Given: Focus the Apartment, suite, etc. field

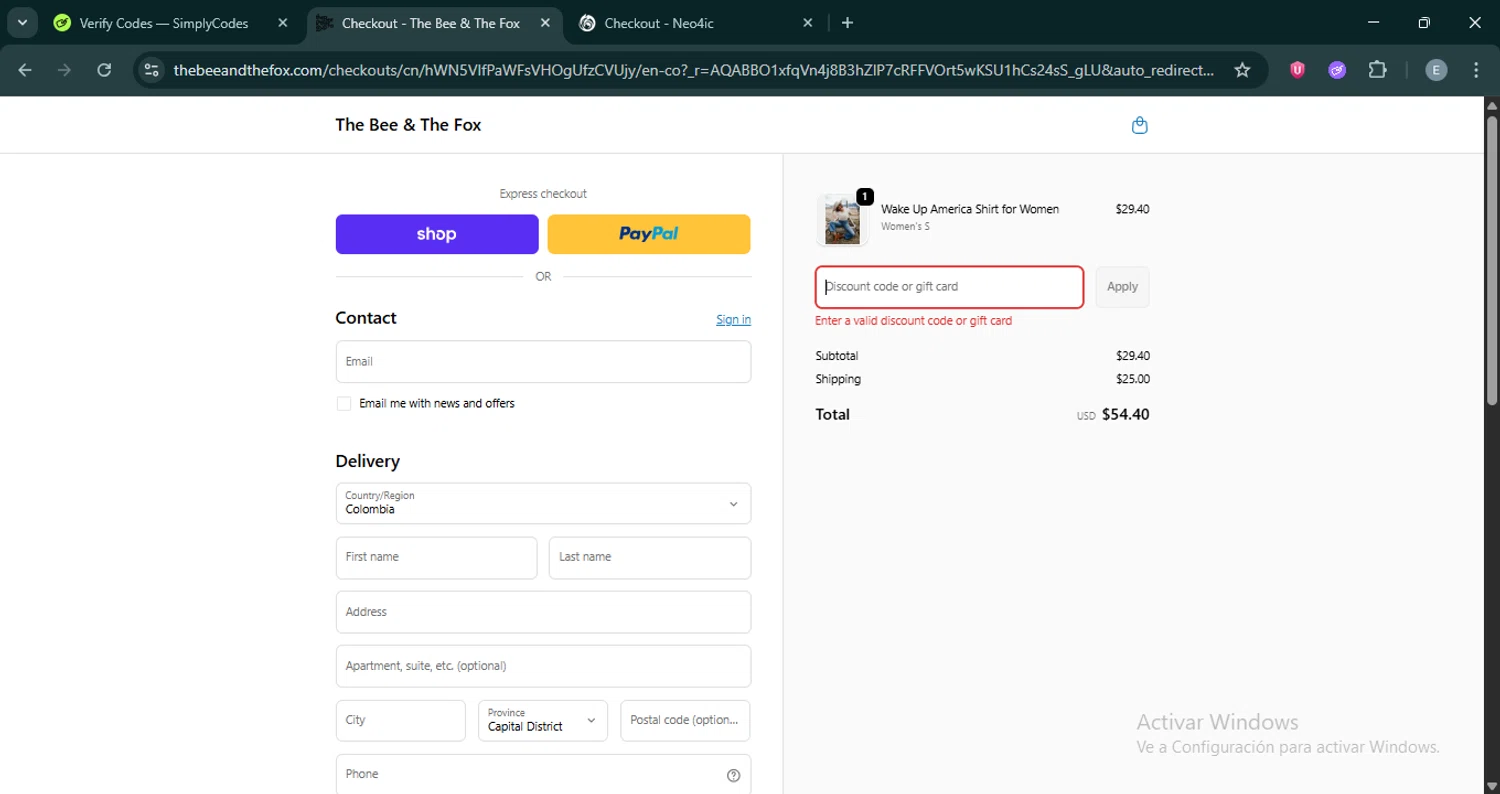Looking at the screenshot, I should (x=543, y=666).
